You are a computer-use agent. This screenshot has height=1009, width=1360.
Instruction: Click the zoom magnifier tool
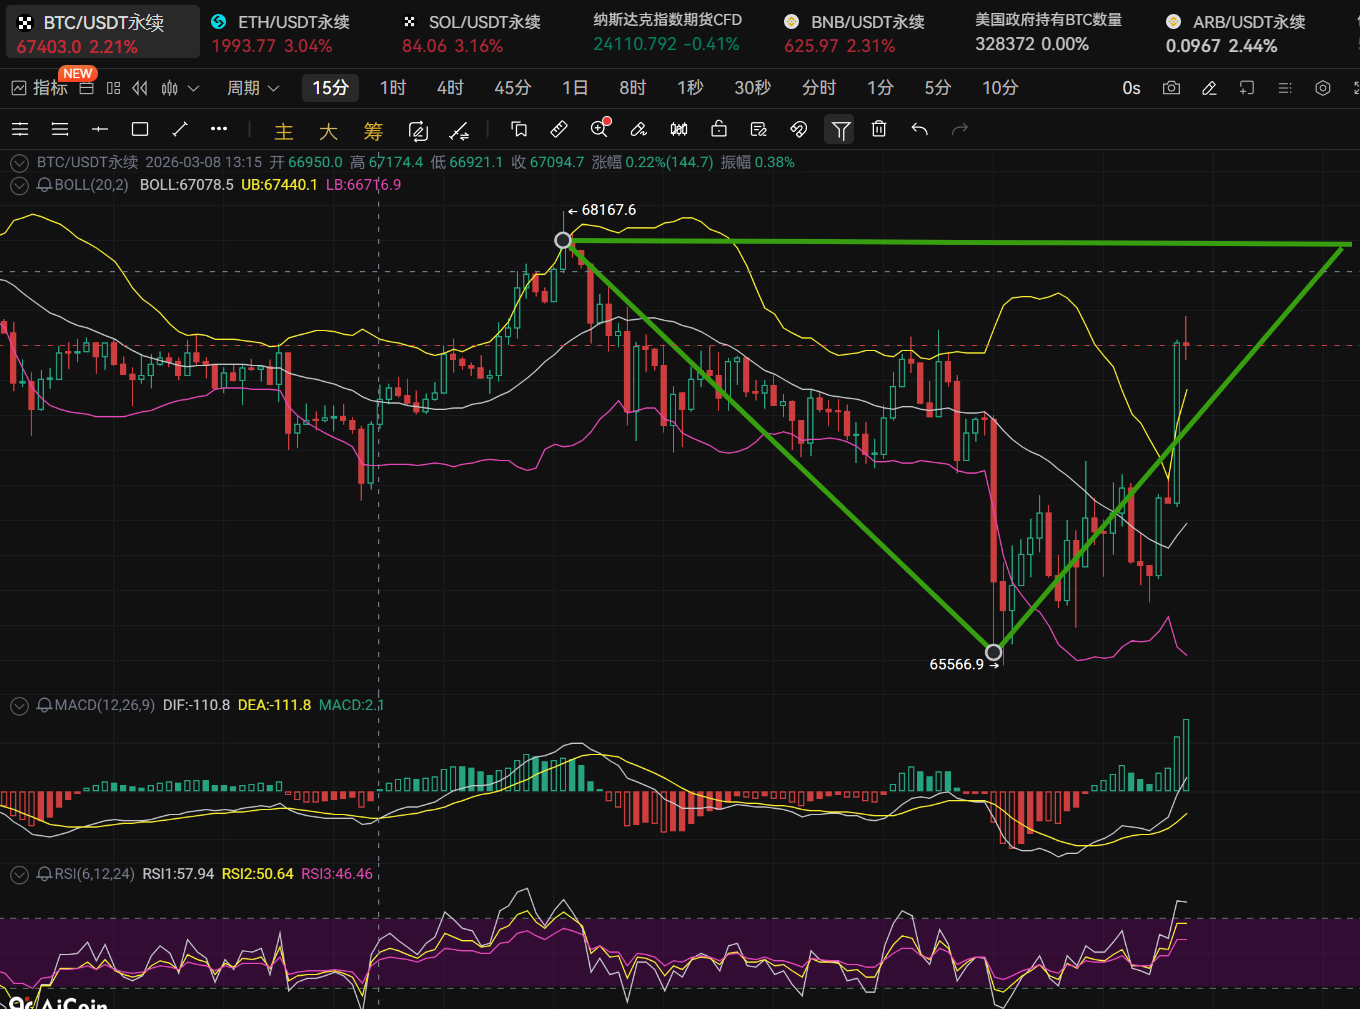[600, 129]
